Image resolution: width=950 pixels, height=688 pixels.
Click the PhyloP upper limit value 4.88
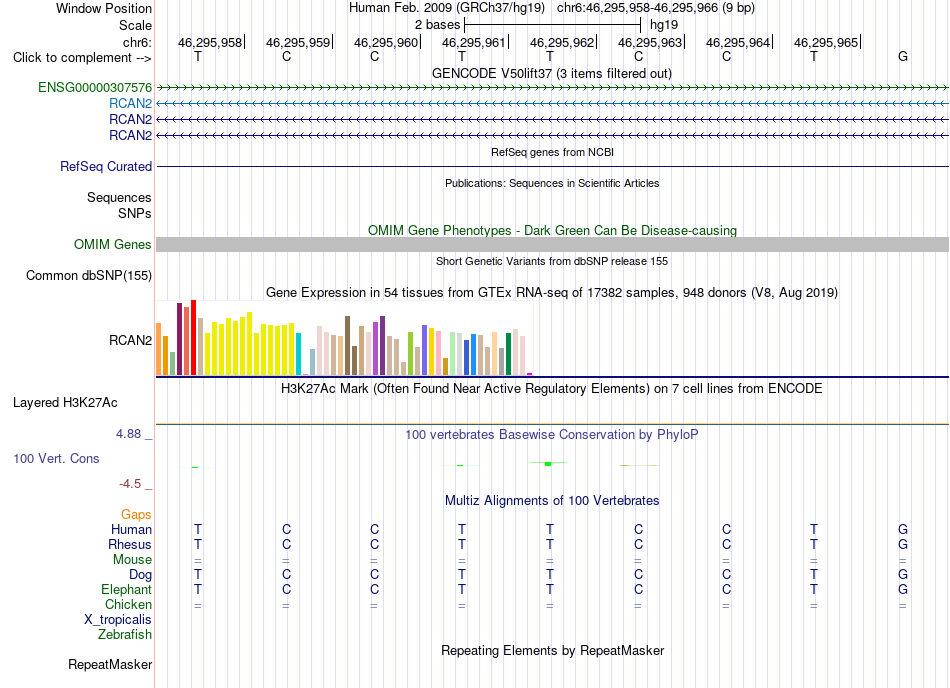pyautogui.click(x=128, y=434)
